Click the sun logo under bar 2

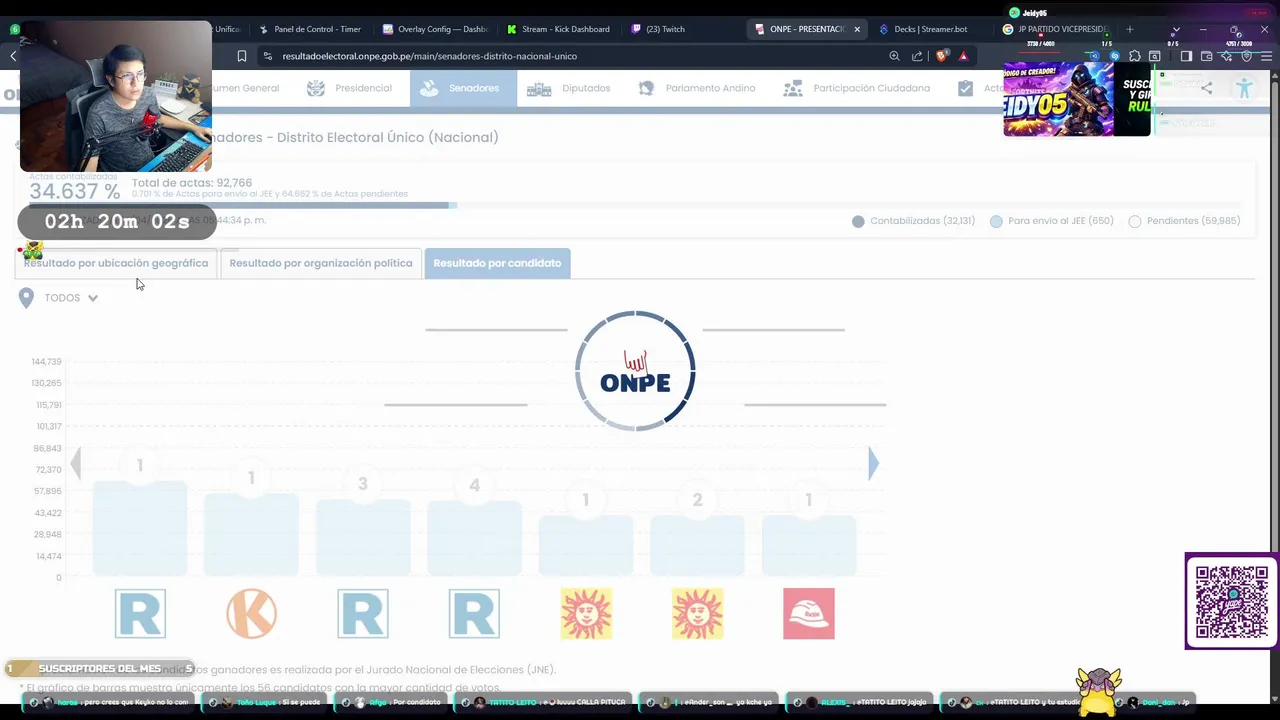click(x=697, y=613)
